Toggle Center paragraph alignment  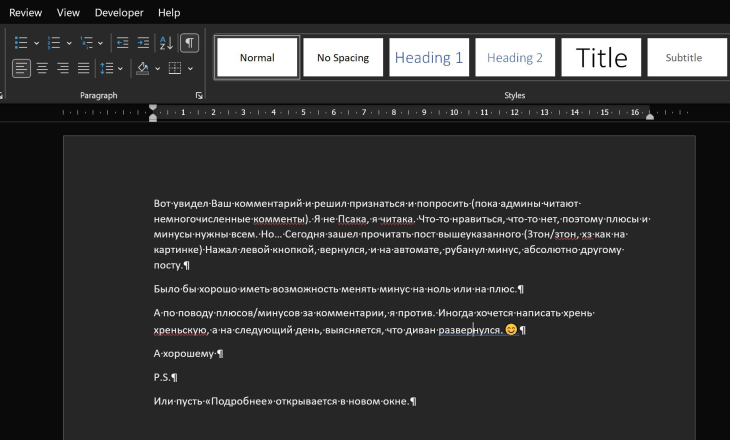pyautogui.click(x=42, y=68)
